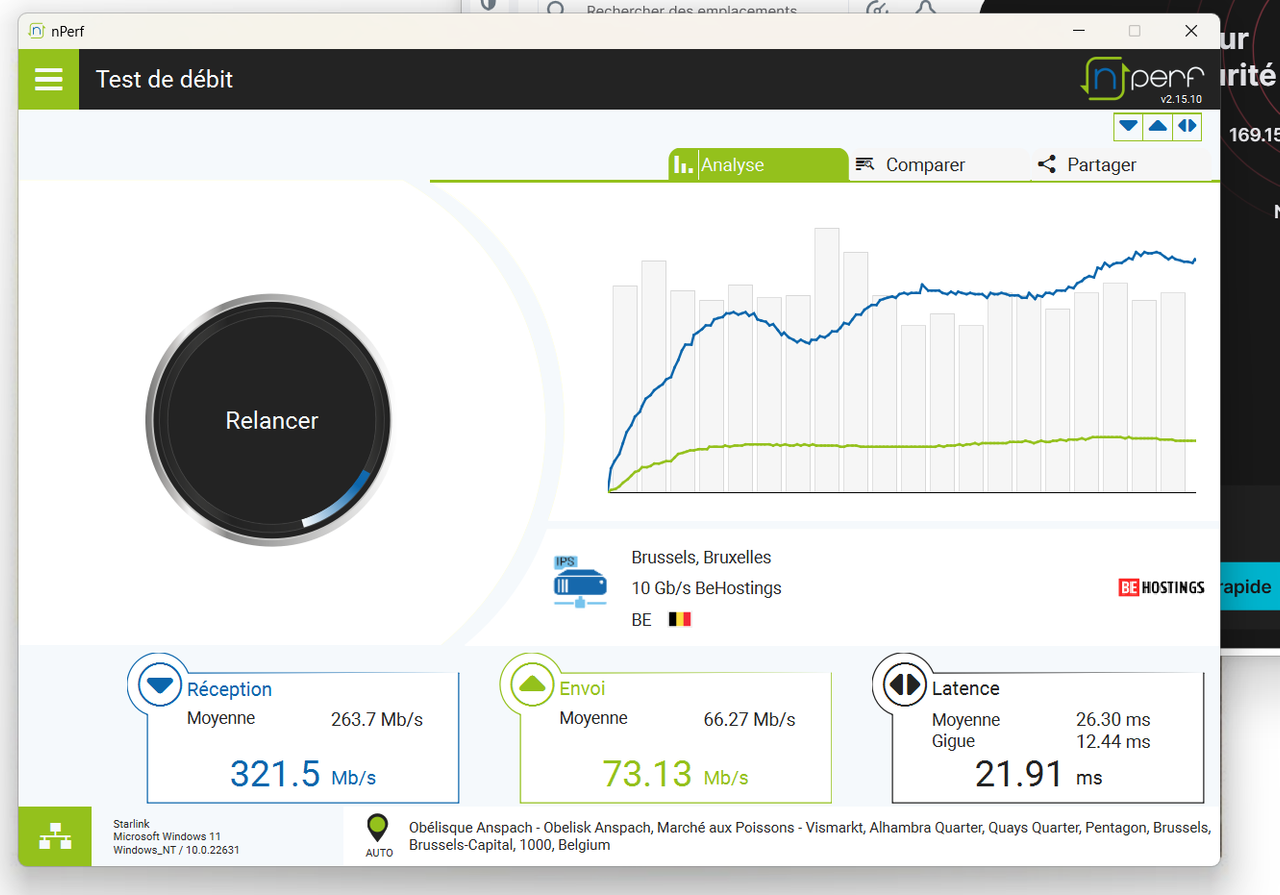This screenshot has height=895, width=1280.
Task: Switch to the Analyse tab
Action: 758,165
